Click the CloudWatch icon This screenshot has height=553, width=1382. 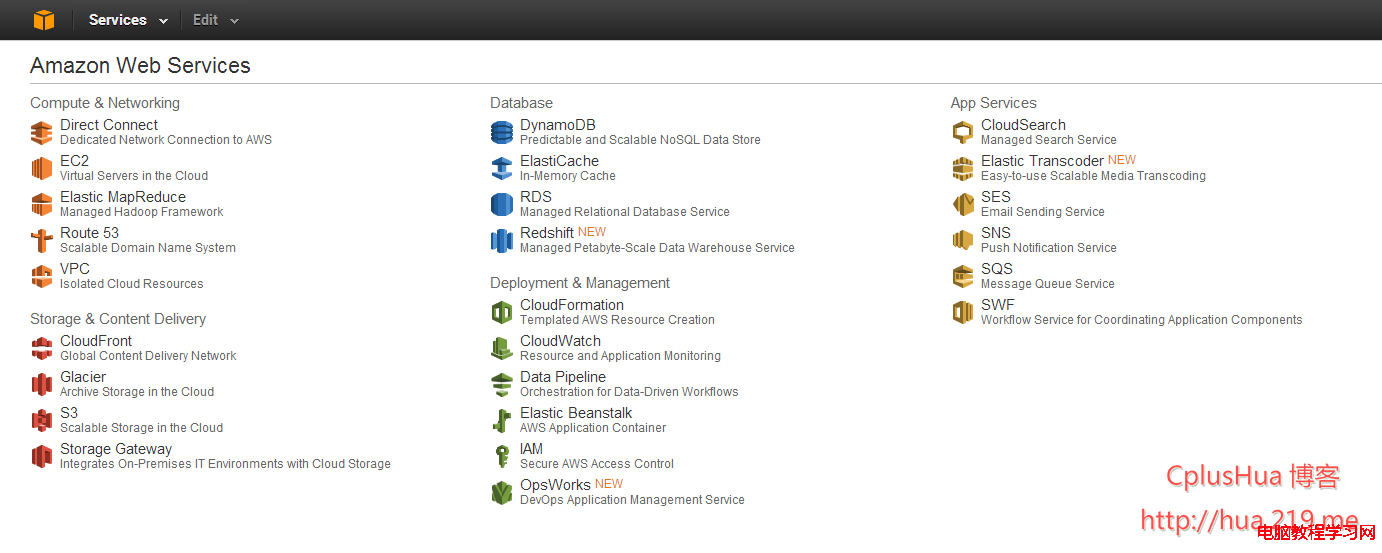(x=502, y=348)
